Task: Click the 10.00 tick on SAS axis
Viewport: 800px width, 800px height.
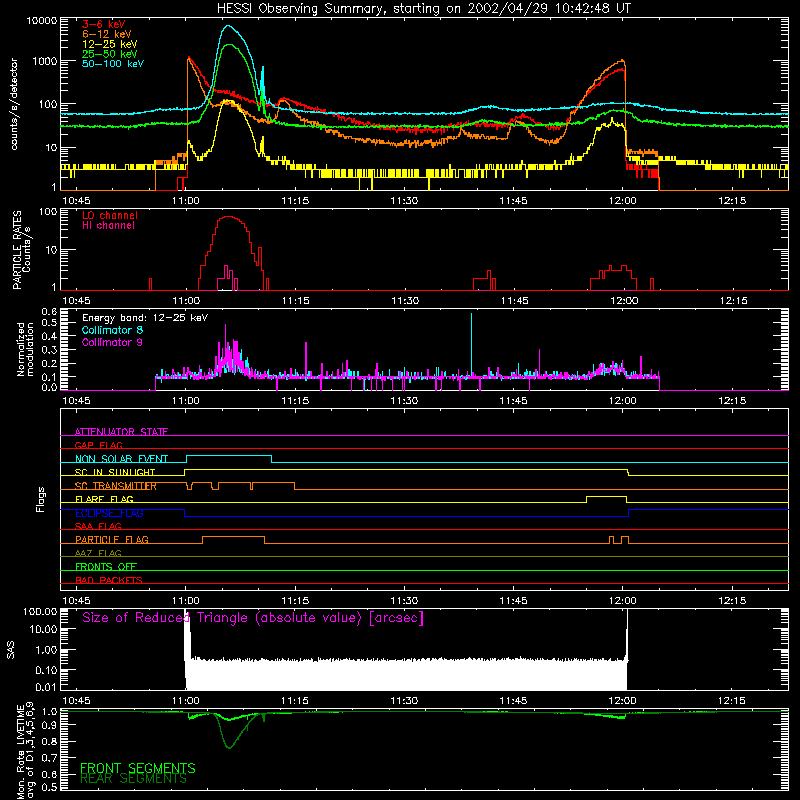Action: tap(43, 629)
